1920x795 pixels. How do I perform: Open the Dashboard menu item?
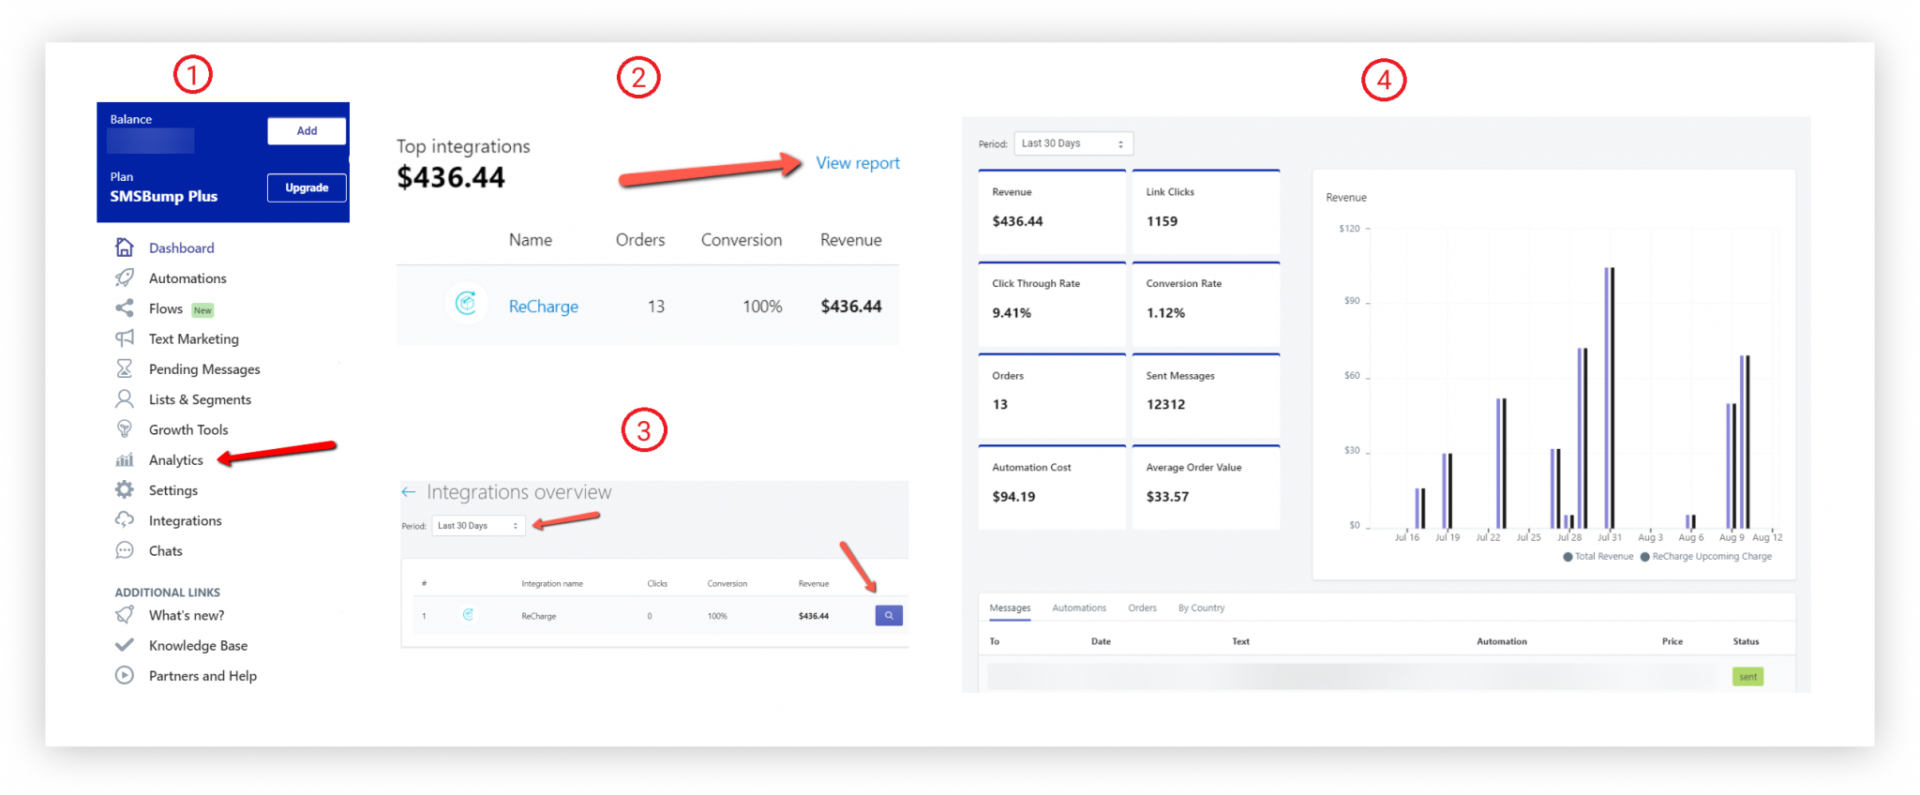point(181,248)
